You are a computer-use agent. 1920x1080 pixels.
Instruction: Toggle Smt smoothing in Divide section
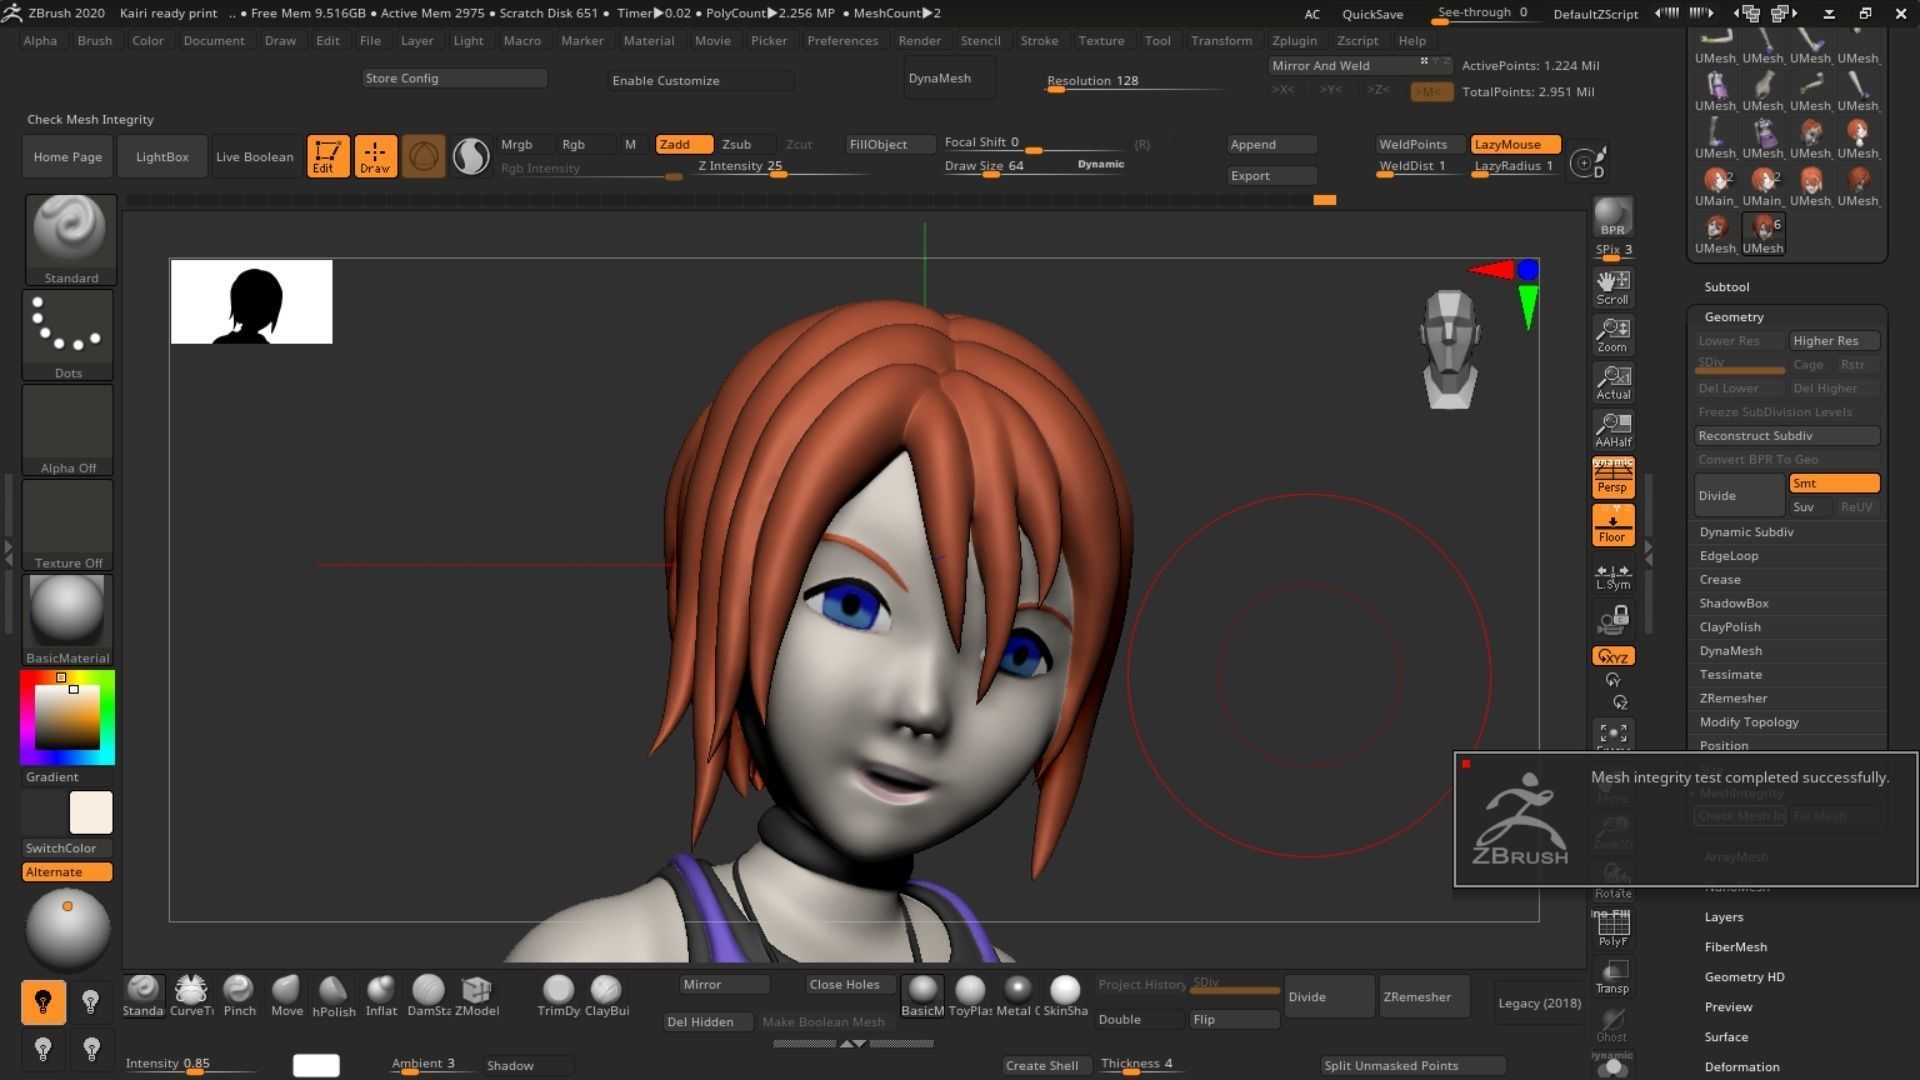click(x=1834, y=483)
